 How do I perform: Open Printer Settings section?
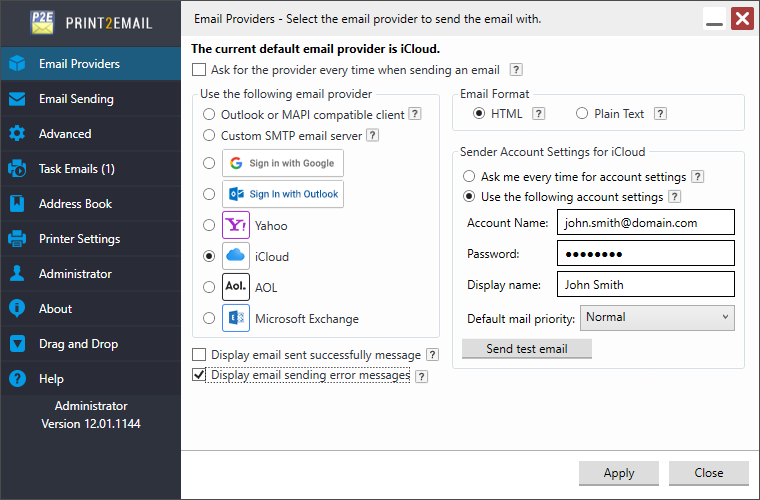pyautogui.click(x=91, y=238)
